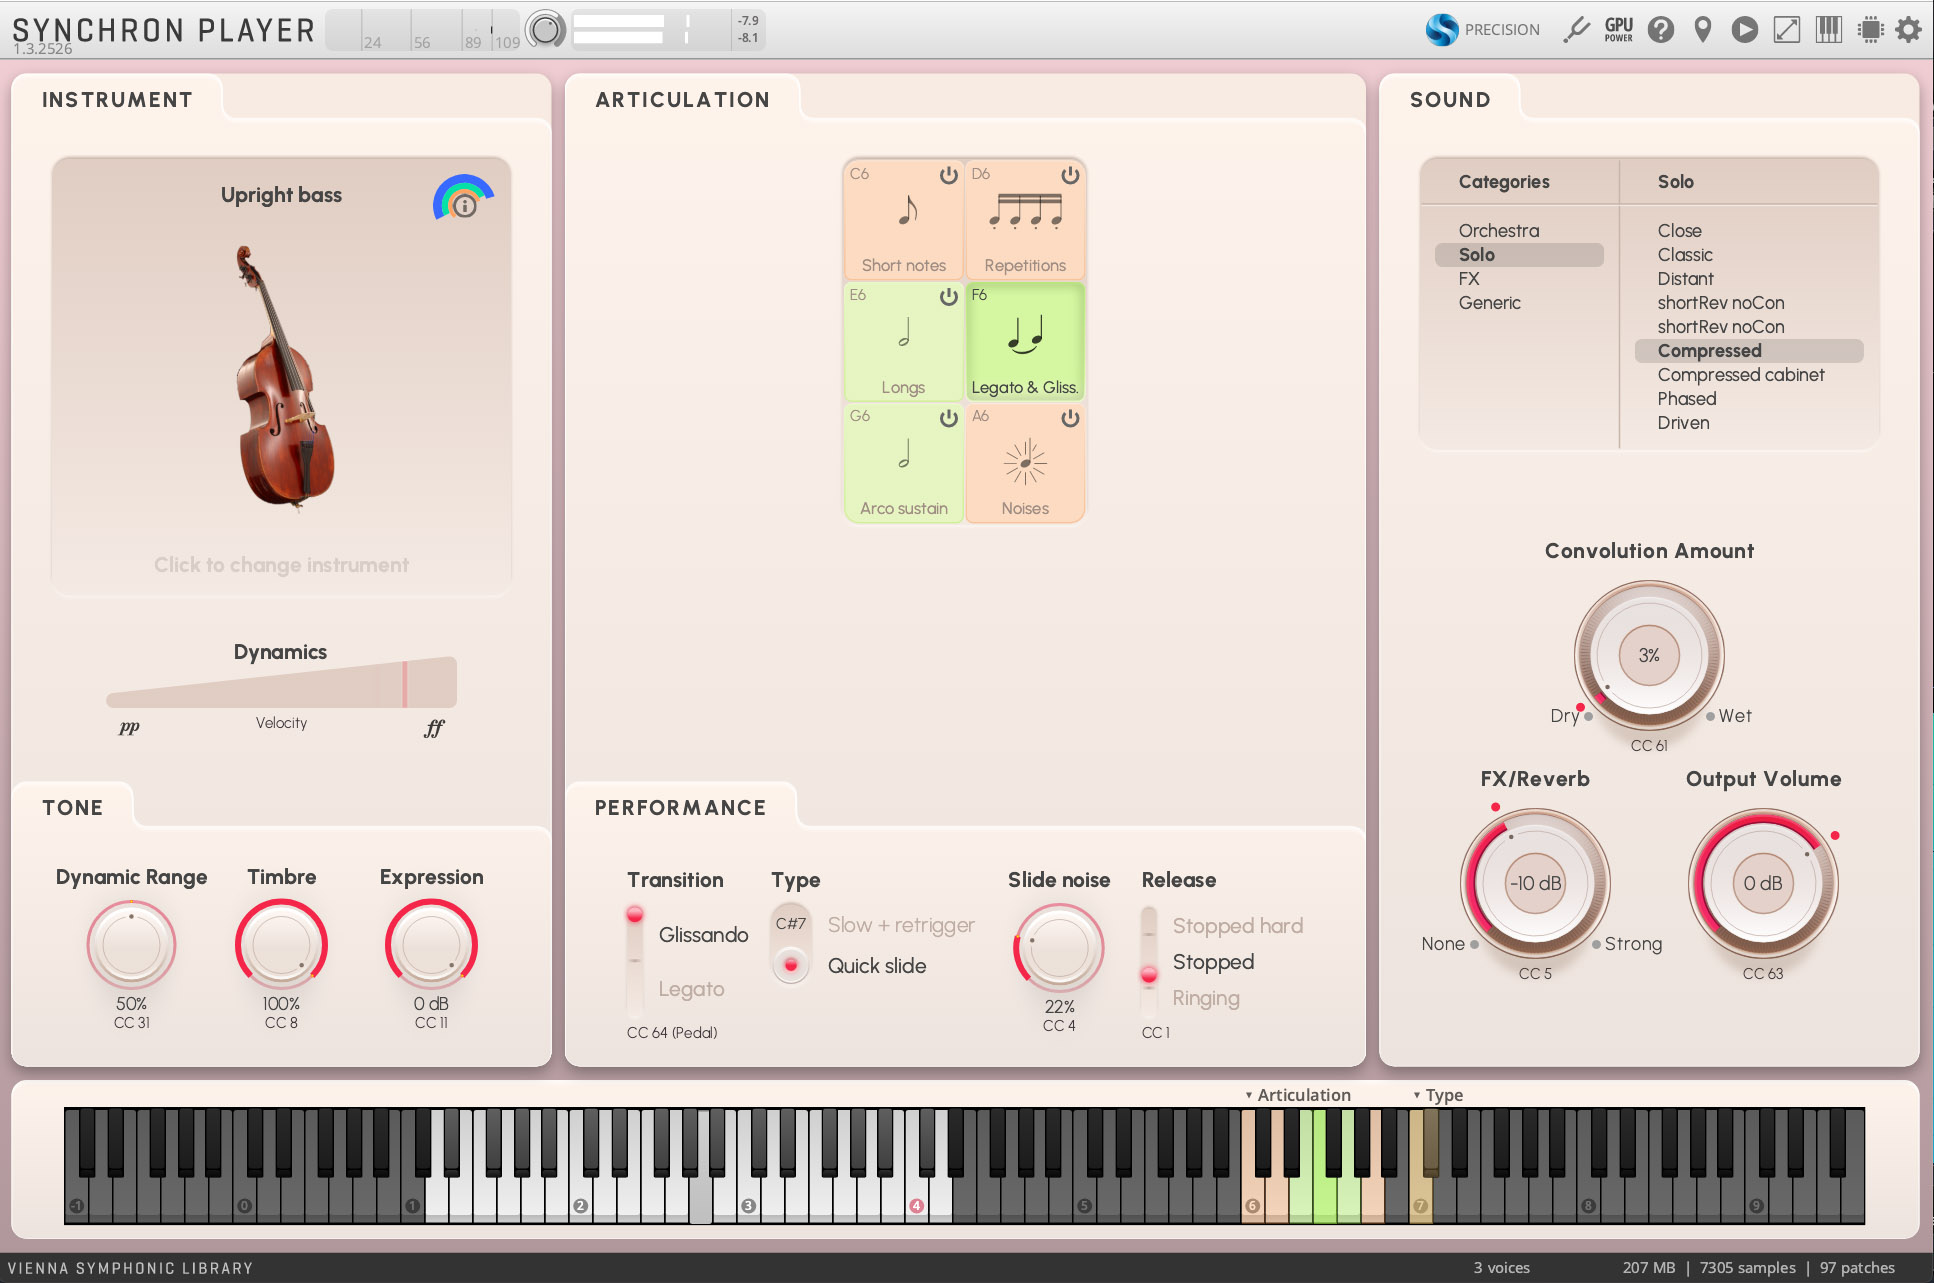The image size is (1934, 1283).
Task: Select FX category
Action: 1468,279
